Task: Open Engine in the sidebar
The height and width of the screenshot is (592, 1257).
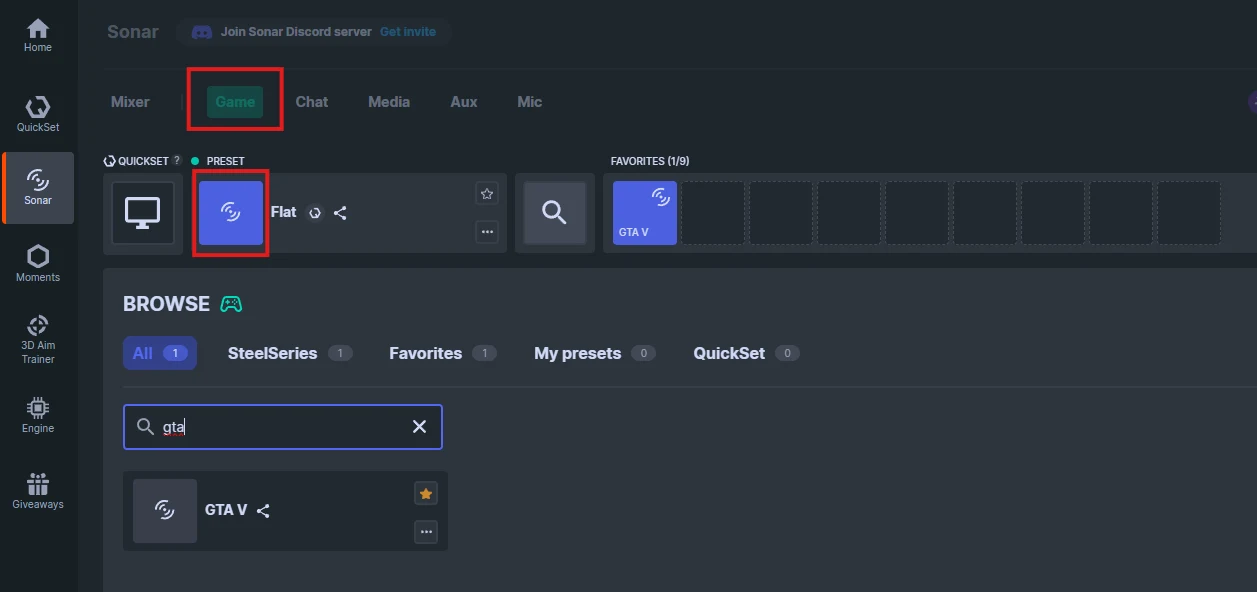Action: pos(38,415)
